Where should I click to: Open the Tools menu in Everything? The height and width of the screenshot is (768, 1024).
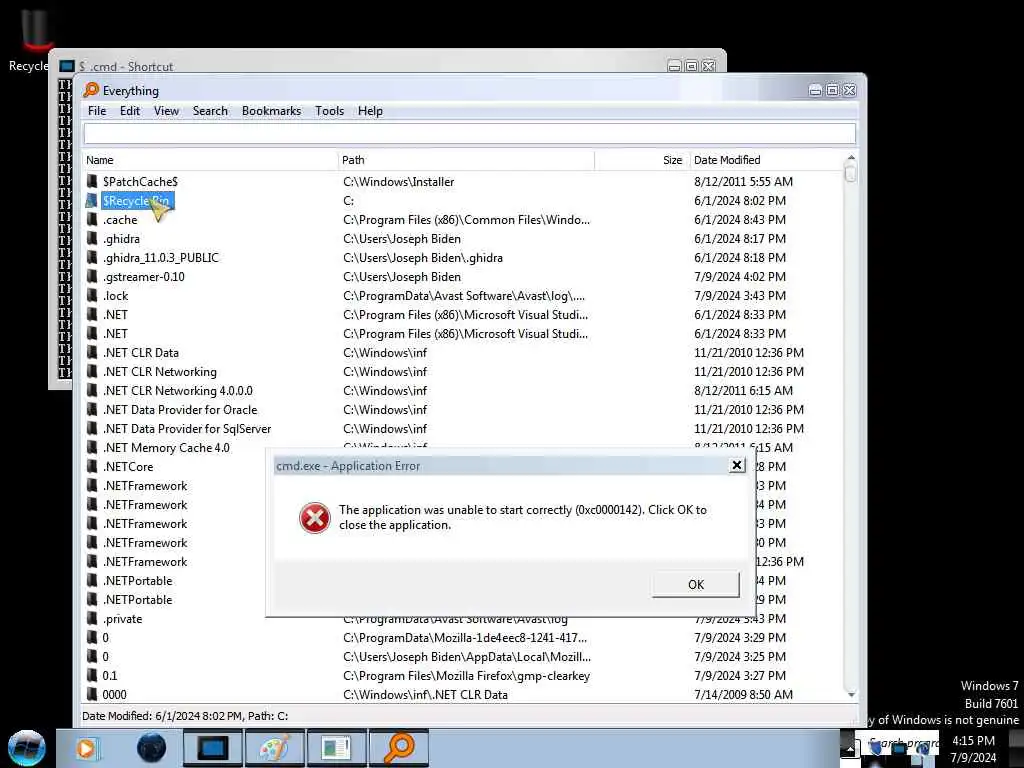point(329,111)
